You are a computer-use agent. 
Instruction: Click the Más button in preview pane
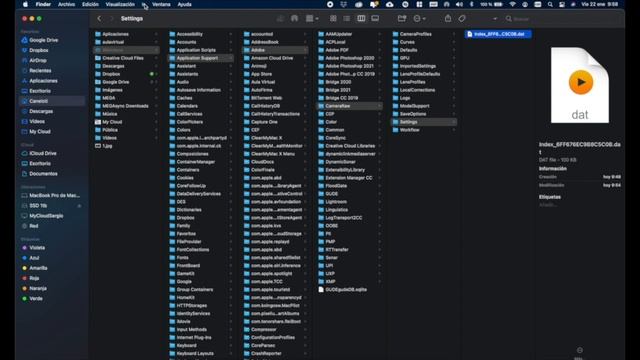[x=579, y=353]
